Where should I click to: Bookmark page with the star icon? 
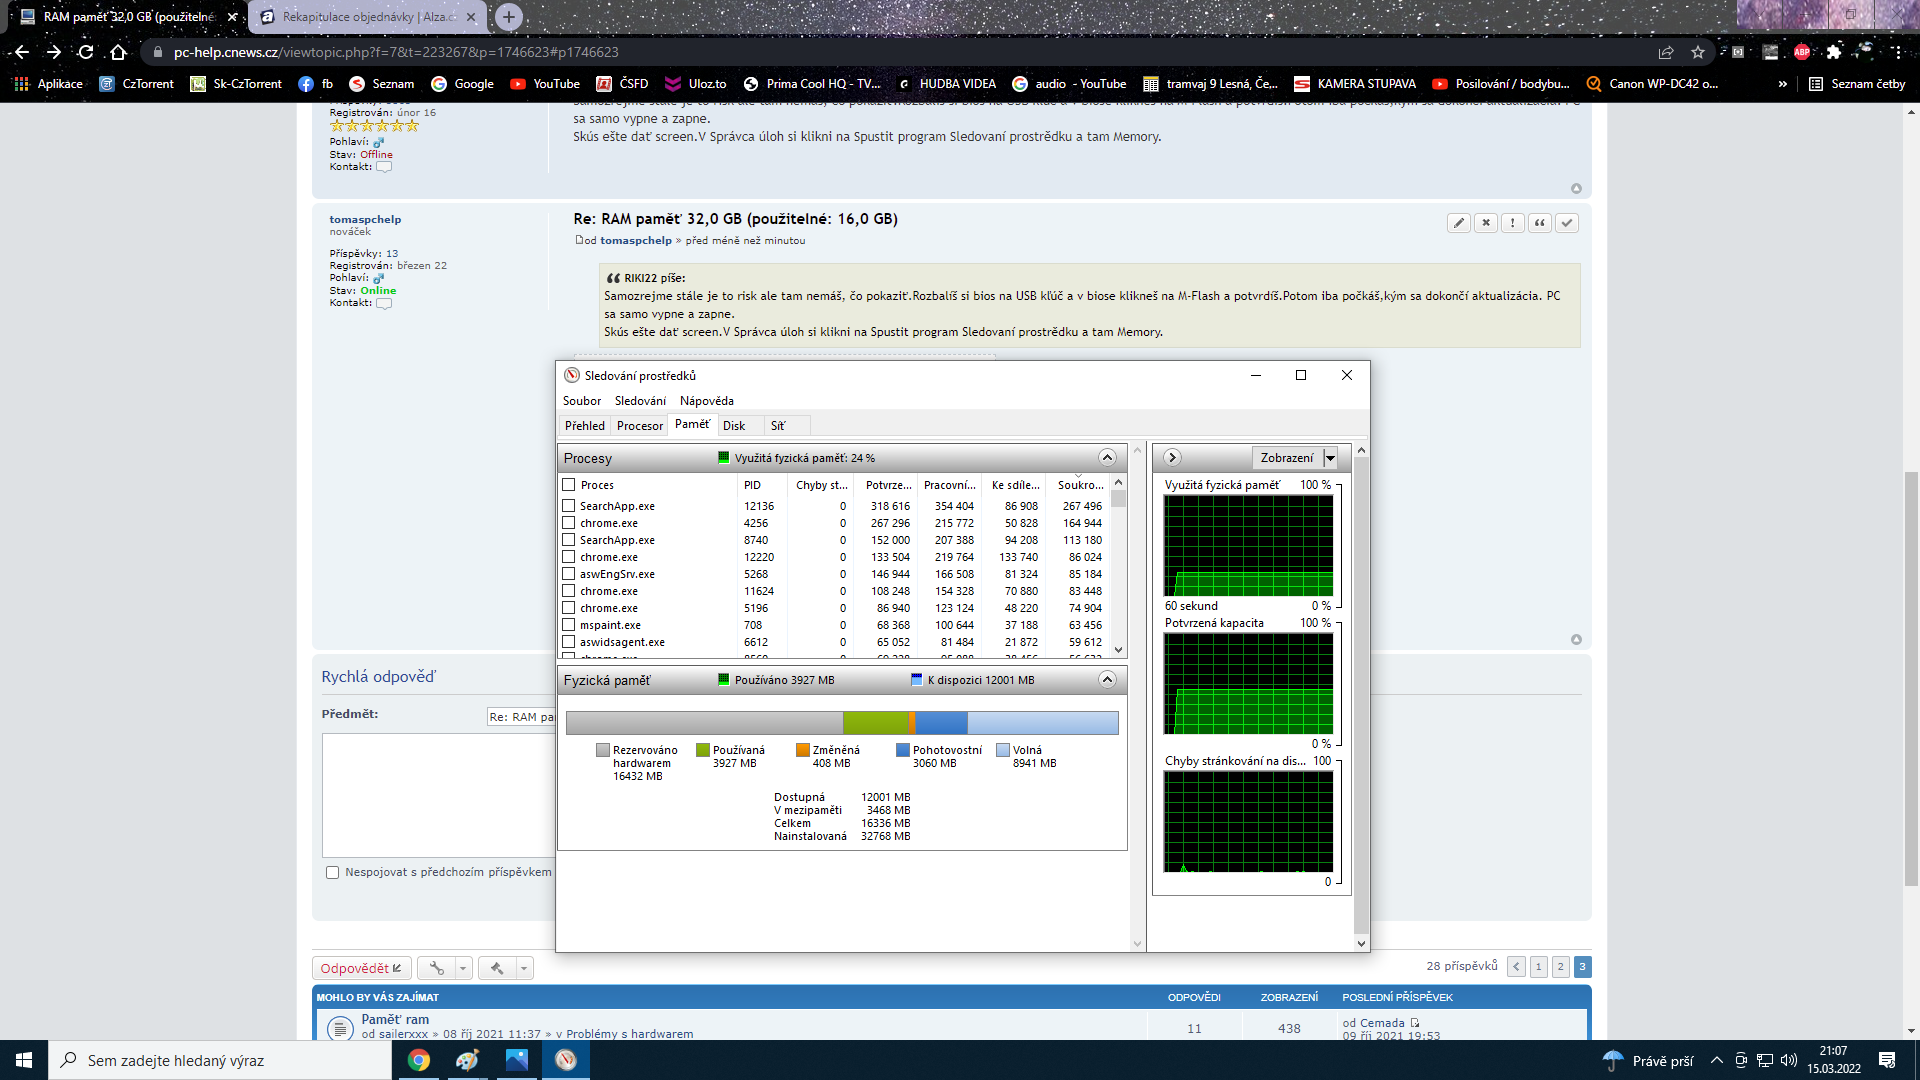pyautogui.click(x=1698, y=52)
